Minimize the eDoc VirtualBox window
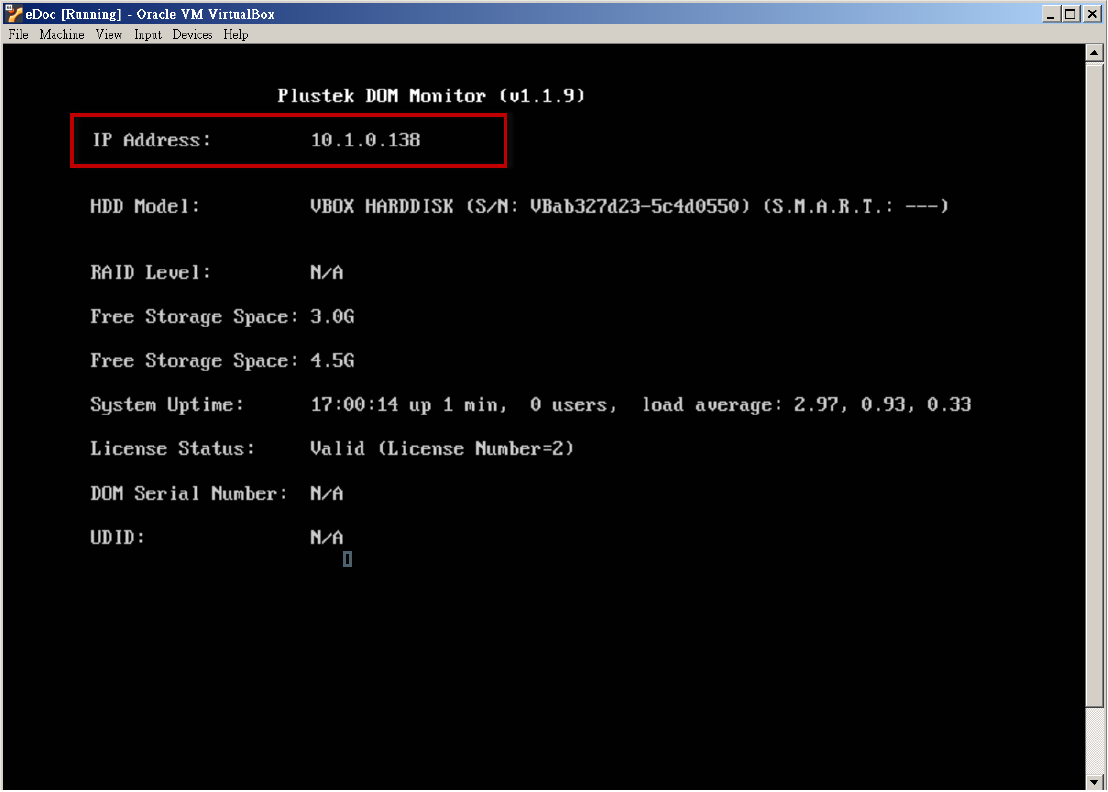This screenshot has width=1108, height=792. 1051,14
